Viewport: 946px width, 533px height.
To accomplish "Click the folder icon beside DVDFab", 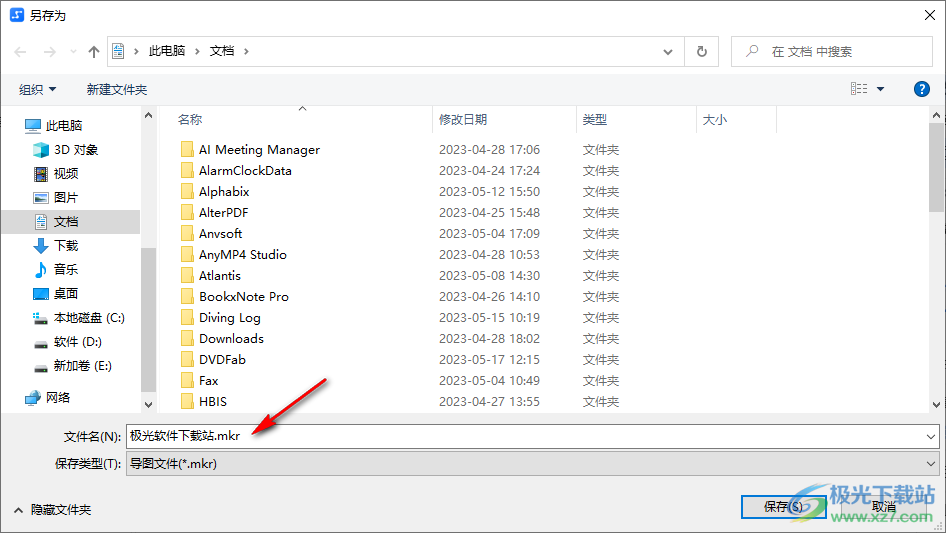I will 187,359.
